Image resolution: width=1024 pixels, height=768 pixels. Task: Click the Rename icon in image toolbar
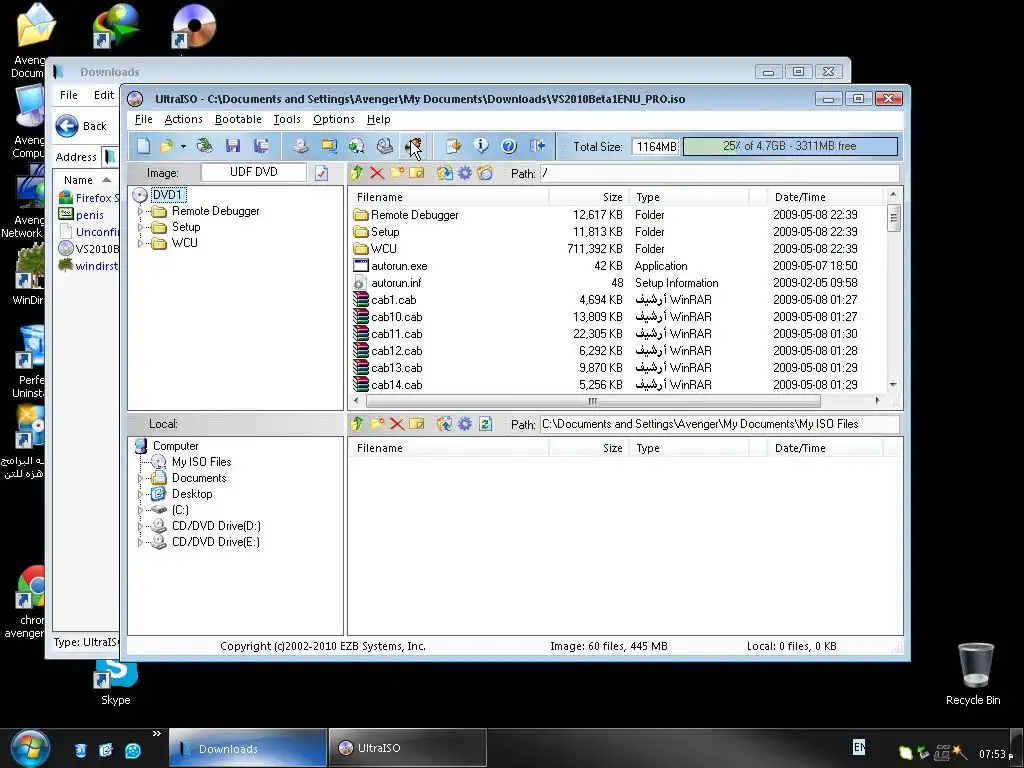tap(417, 173)
